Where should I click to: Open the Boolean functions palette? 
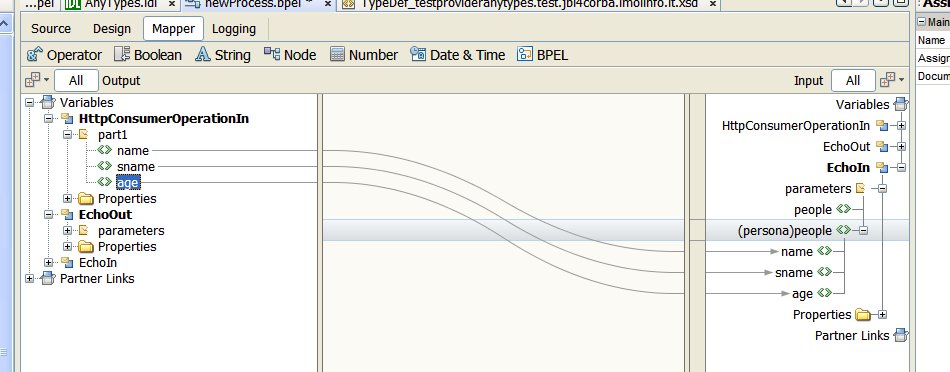click(148, 55)
